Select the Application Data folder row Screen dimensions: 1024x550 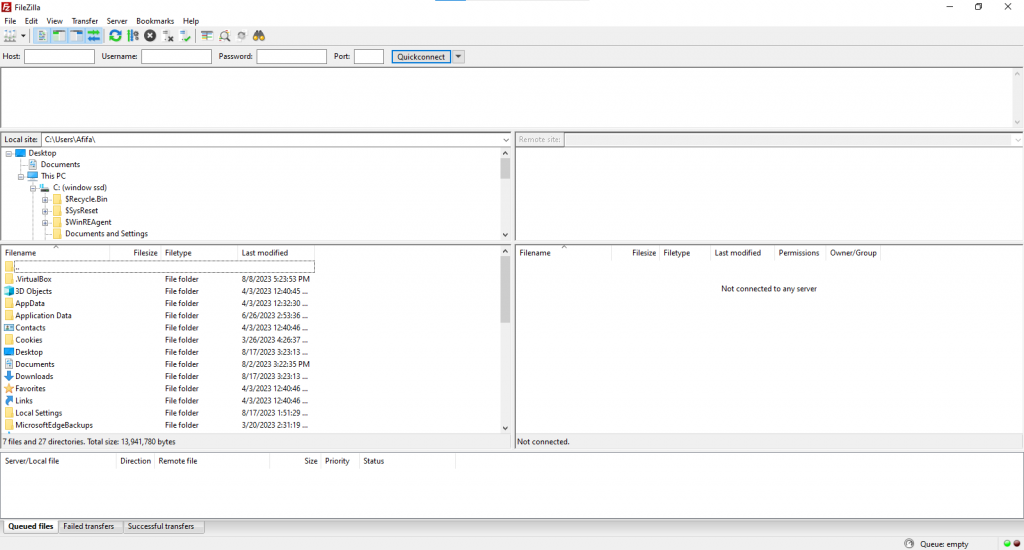159,315
